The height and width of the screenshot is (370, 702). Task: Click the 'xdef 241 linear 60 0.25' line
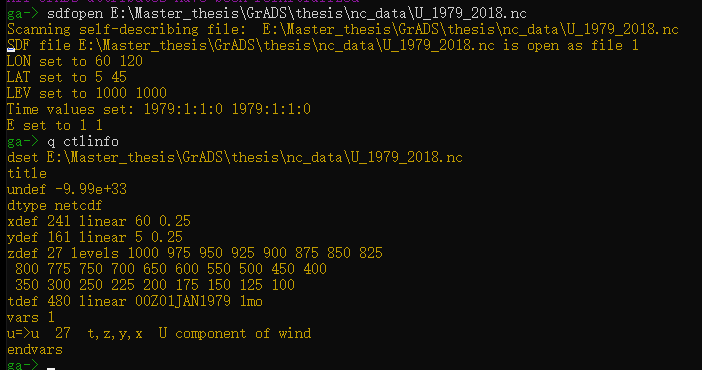(x=99, y=221)
